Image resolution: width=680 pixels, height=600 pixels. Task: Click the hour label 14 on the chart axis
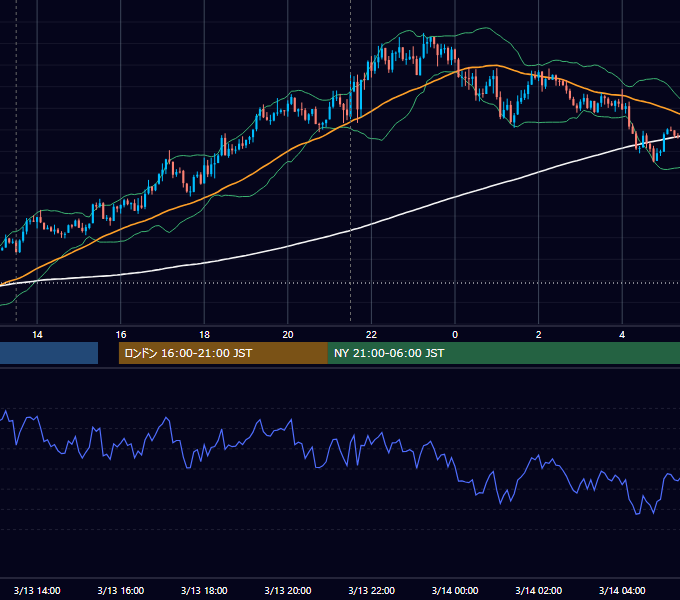(x=37, y=335)
